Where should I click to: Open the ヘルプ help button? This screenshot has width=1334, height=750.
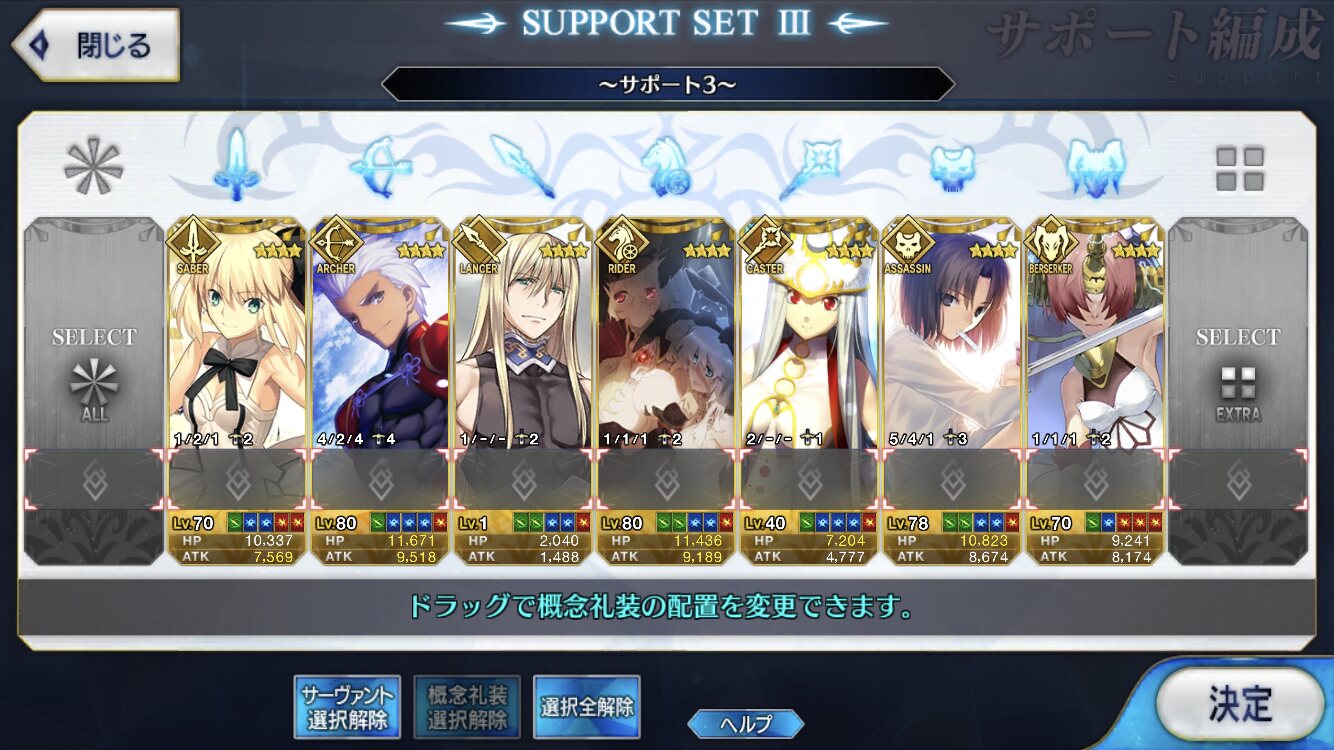point(746,724)
